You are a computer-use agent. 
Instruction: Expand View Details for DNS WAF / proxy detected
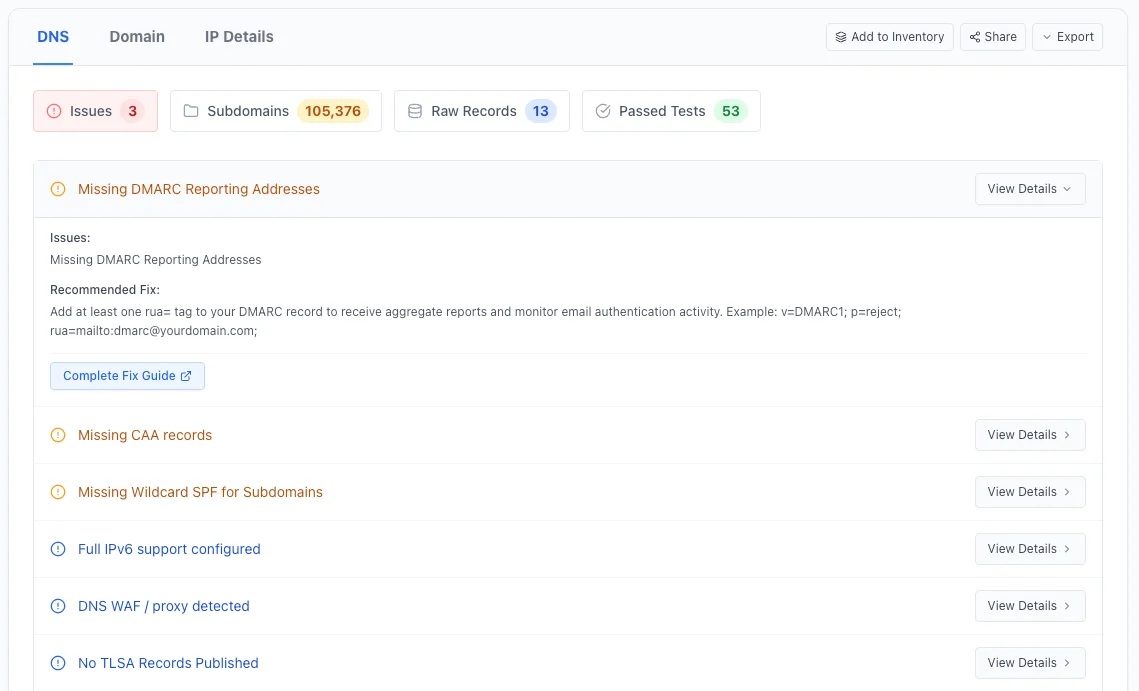click(1030, 606)
